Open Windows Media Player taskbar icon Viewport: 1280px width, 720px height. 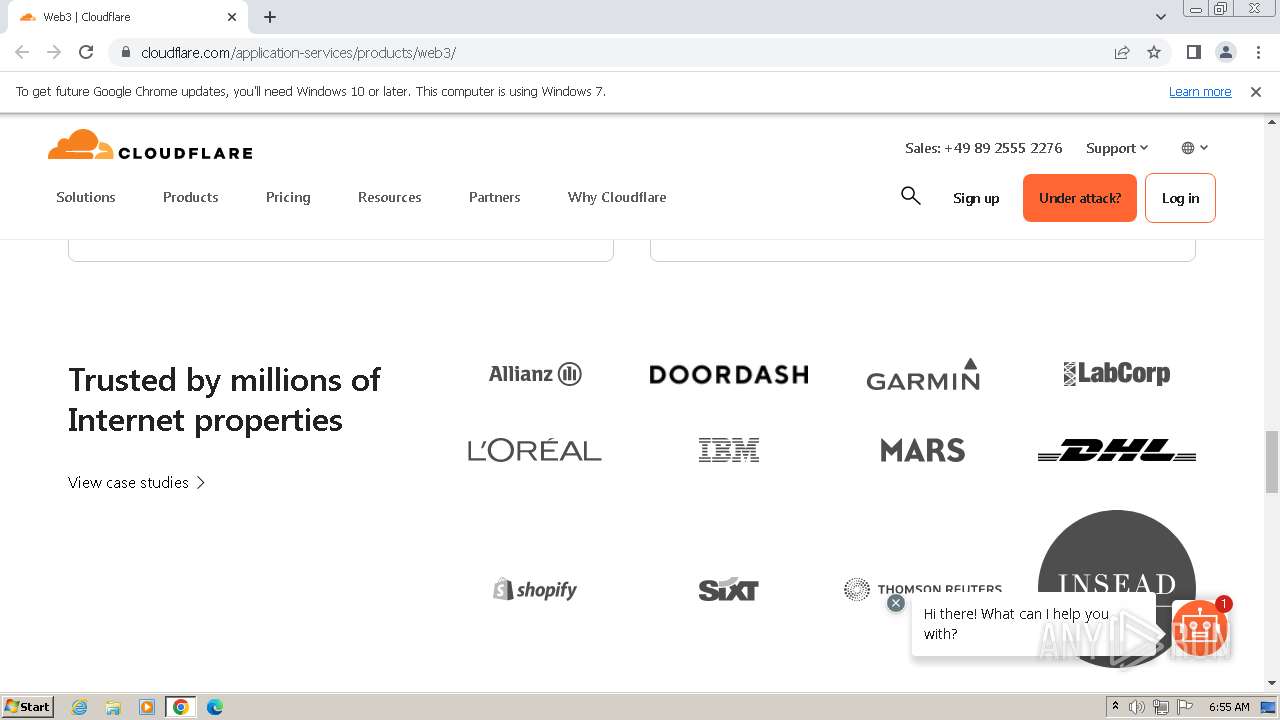point(147,707)
